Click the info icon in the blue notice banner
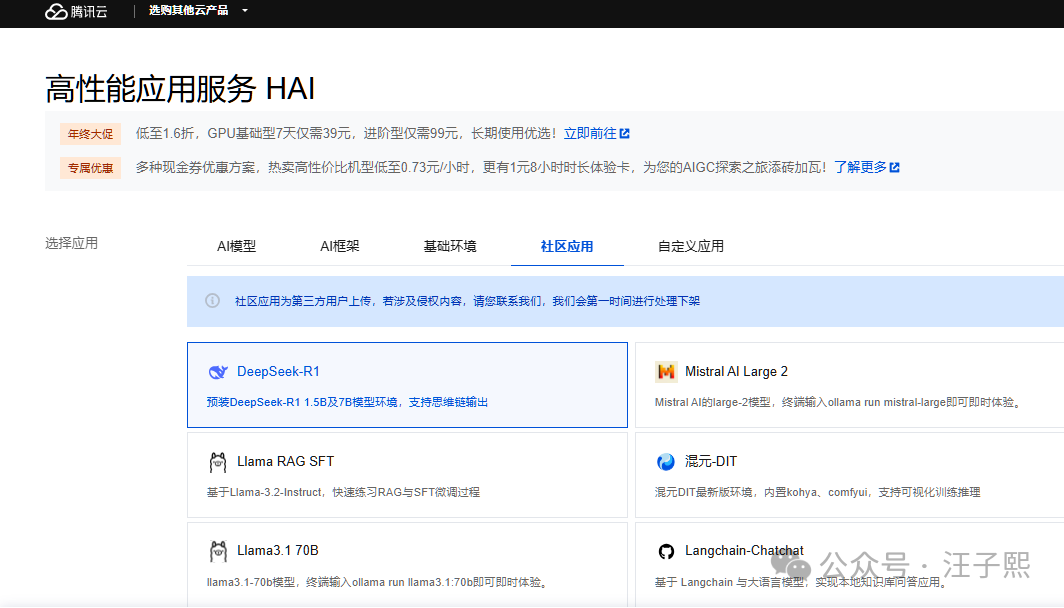The width and height of the screenshot is (1064, 608). (212, 301)
